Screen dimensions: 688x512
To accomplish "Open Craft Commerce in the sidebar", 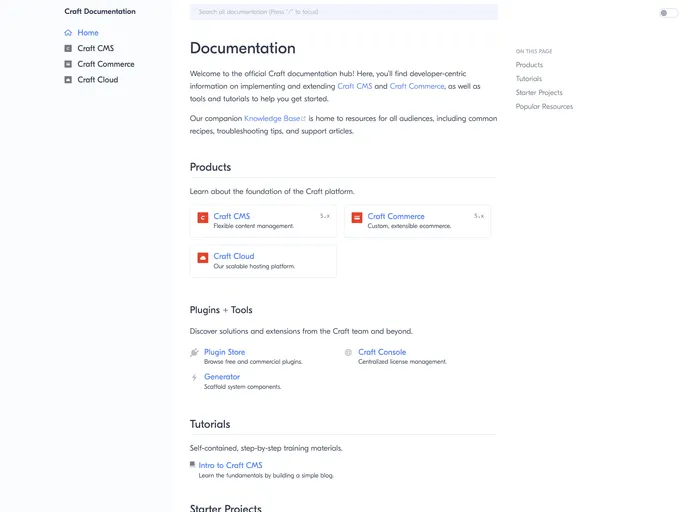I will (106, 64).
